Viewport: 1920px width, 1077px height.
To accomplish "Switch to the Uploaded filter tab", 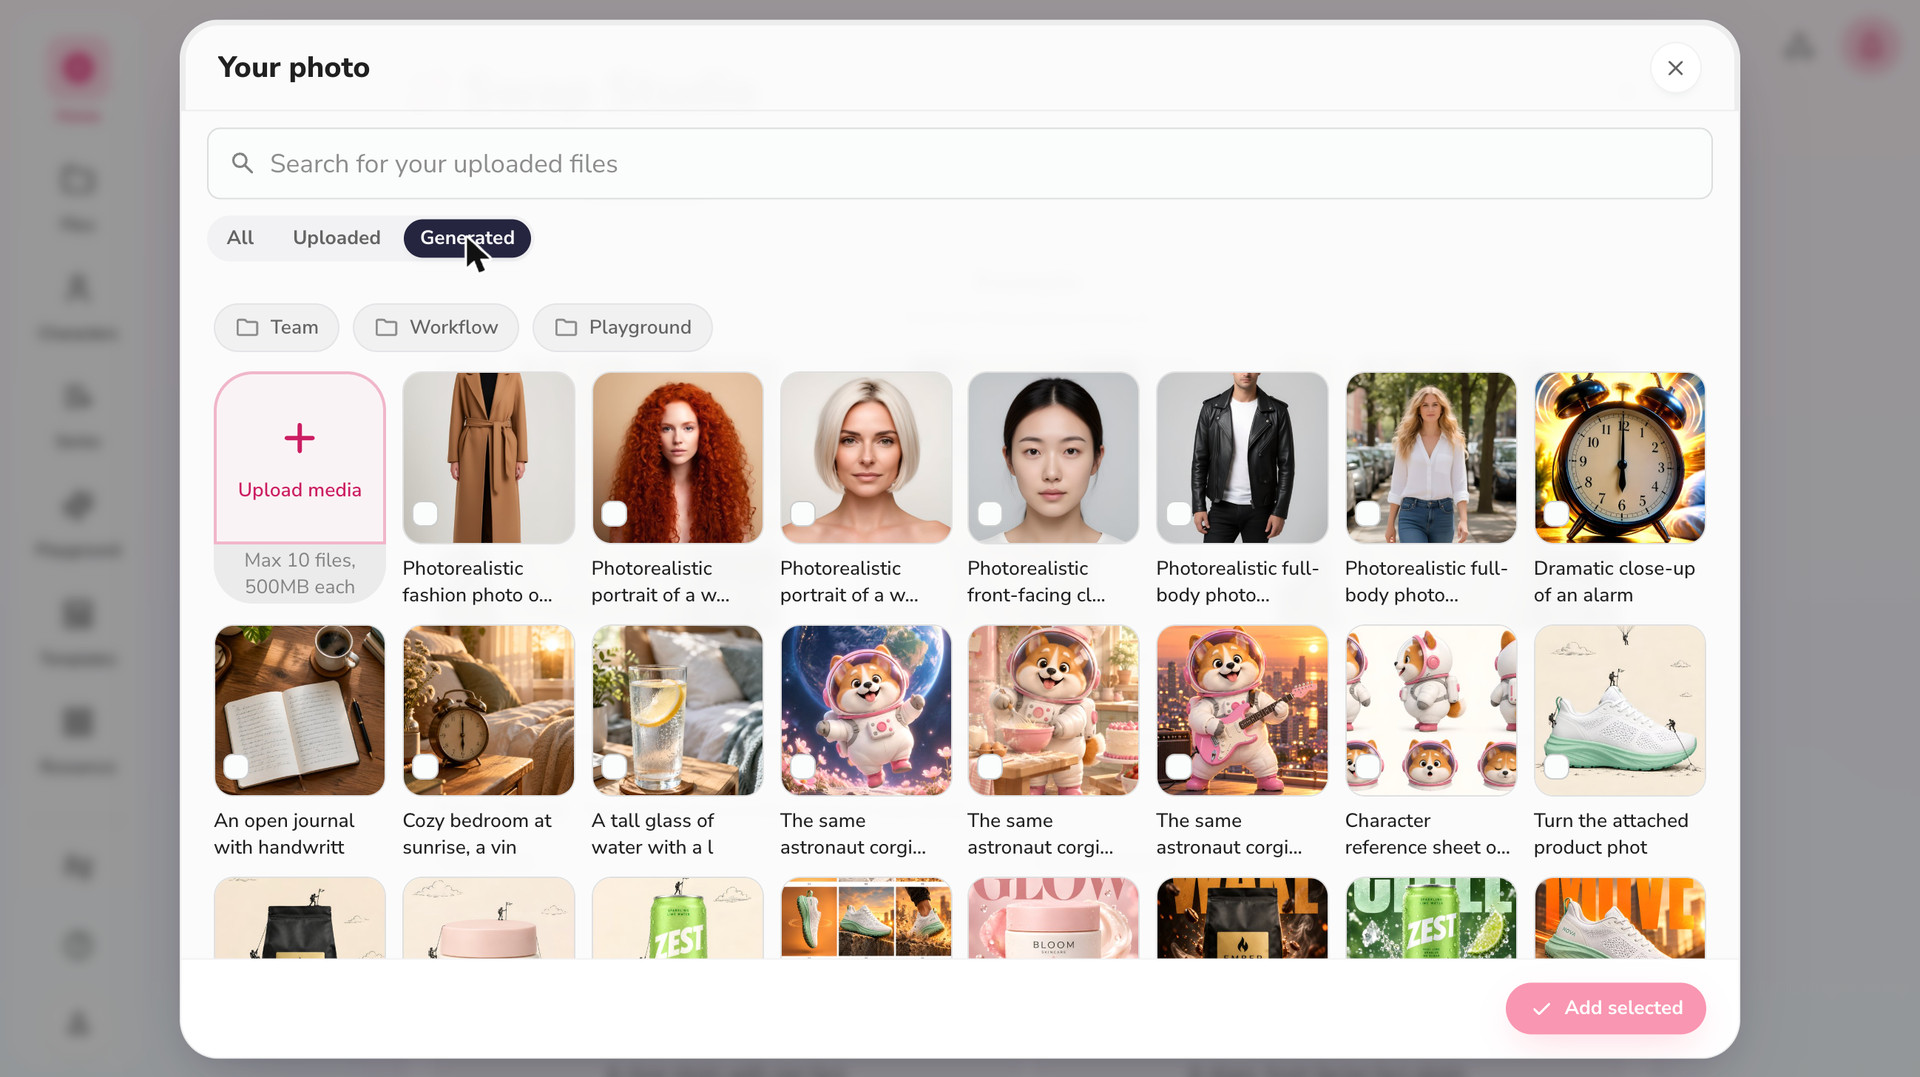I will pyautogui.click(x=336, y=238).
